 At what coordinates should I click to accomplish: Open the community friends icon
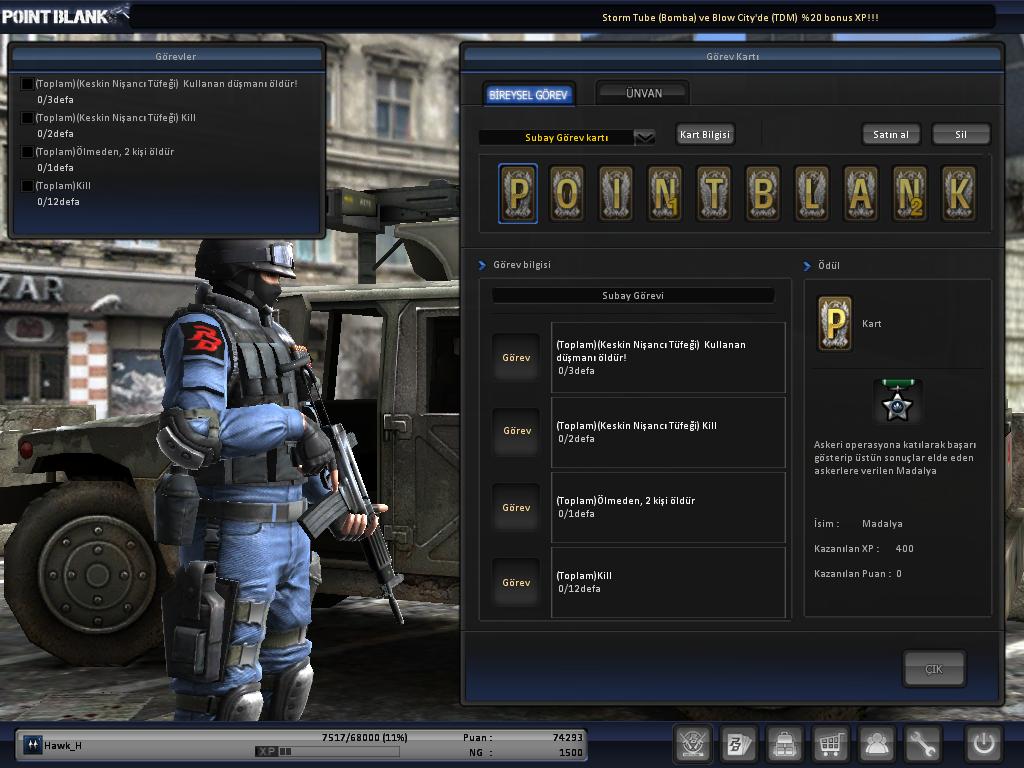pyautogui.click(x=876, y=744)
